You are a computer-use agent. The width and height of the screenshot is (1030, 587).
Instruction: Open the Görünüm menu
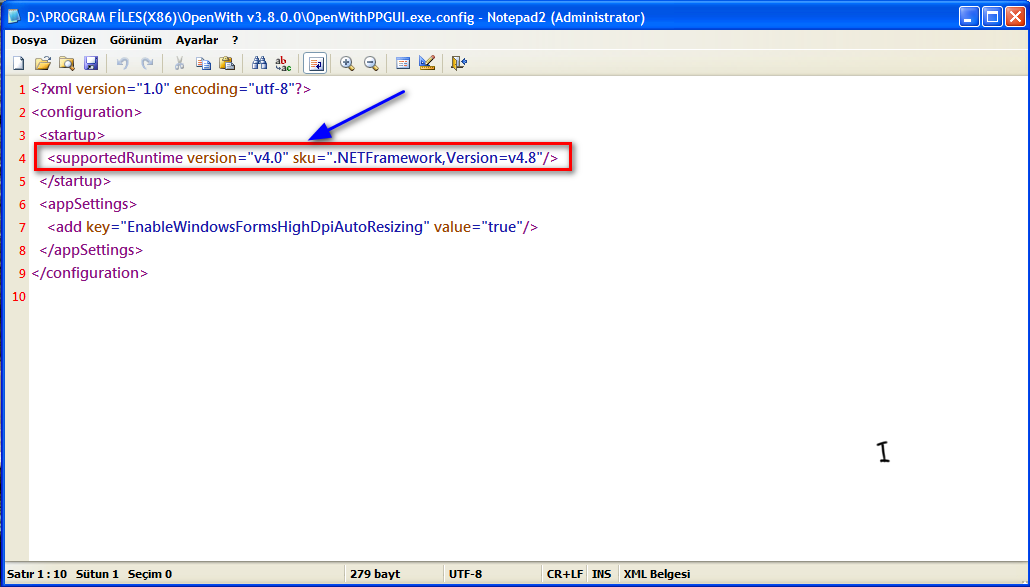(135, 40)
